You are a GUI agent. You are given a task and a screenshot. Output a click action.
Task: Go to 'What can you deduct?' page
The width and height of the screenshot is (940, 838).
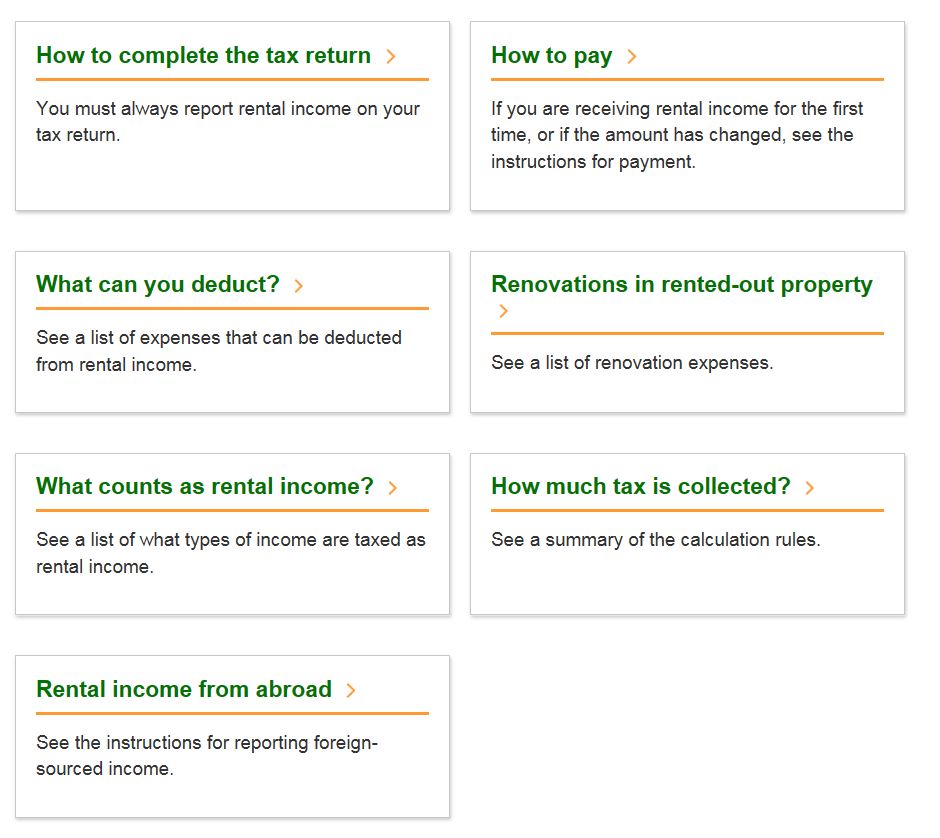[x=158, y=285]
